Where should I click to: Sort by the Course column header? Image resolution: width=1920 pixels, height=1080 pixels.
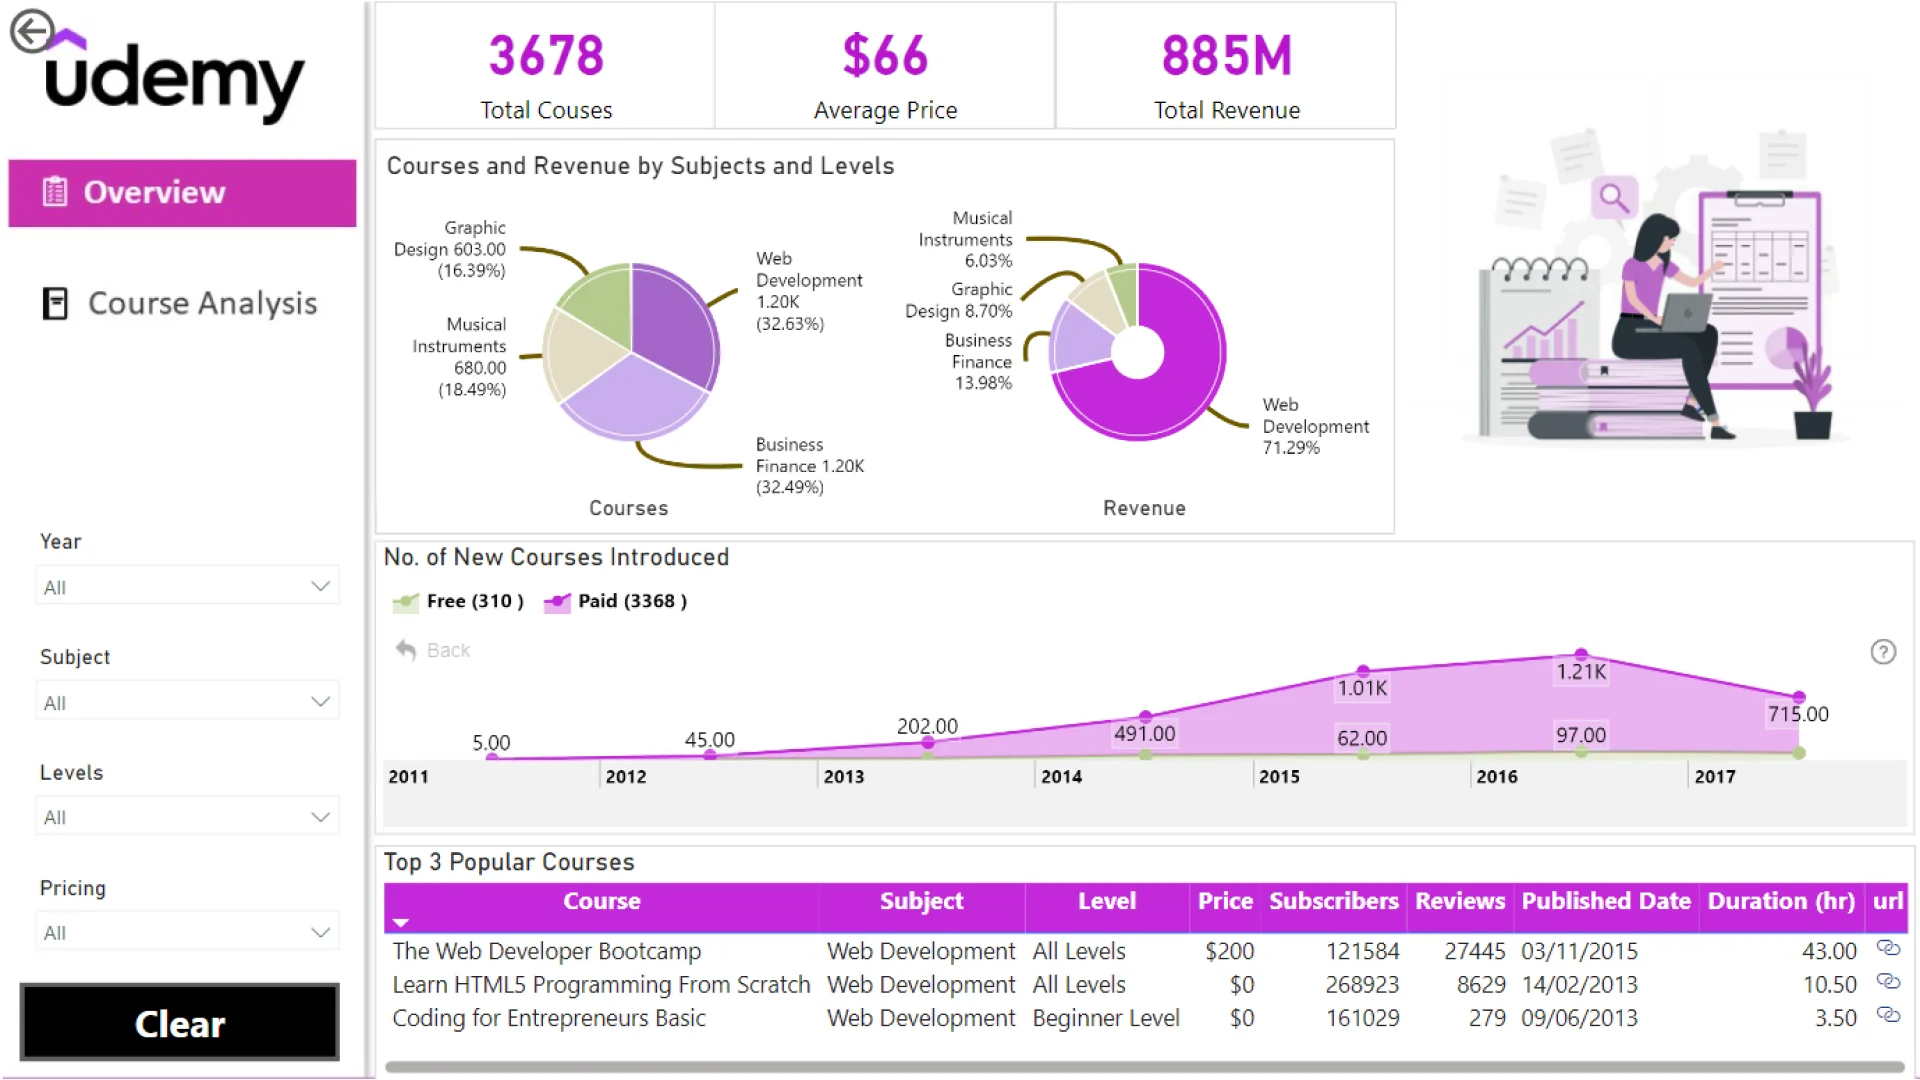[x=601, y=902]
